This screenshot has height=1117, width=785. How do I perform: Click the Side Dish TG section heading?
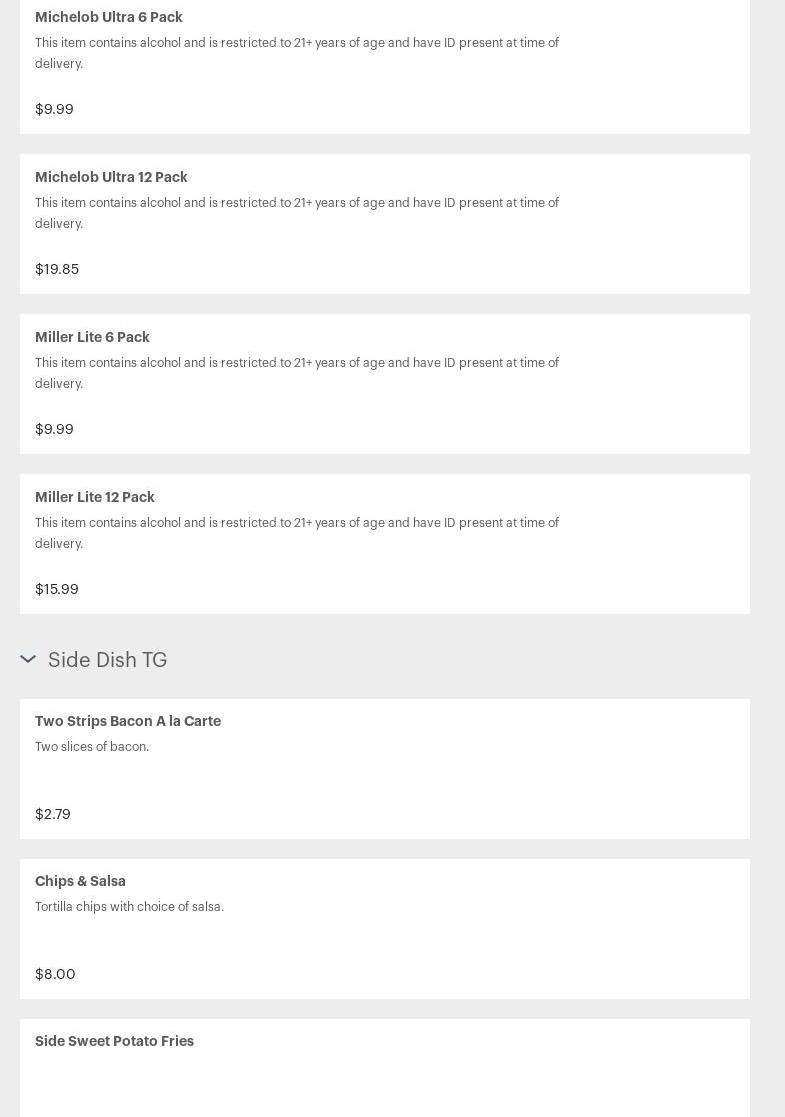[x=107, y=660]
